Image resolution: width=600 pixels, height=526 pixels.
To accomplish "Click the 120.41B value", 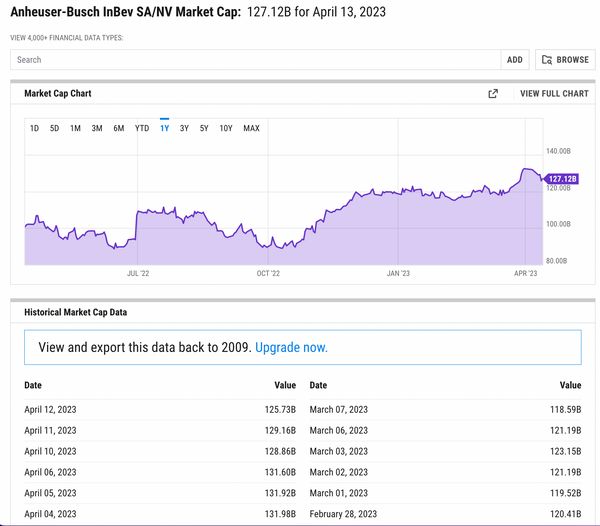I will click(566, 514).
